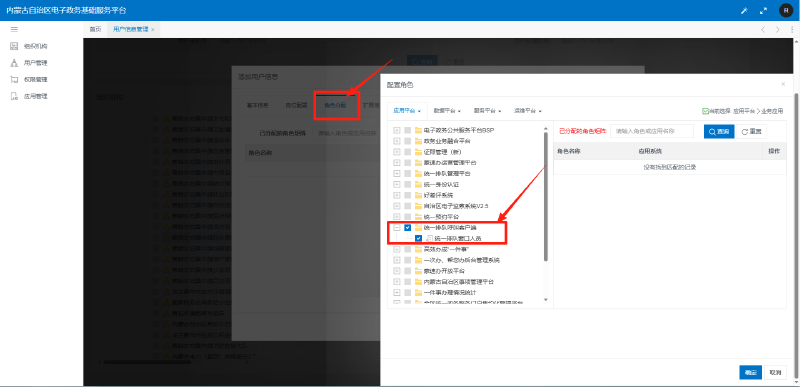Viewport: 800px width, 387px height.
Task: Open 岗位配置 tab in 添加用户信息 dialog
Action: pos(296,106)
